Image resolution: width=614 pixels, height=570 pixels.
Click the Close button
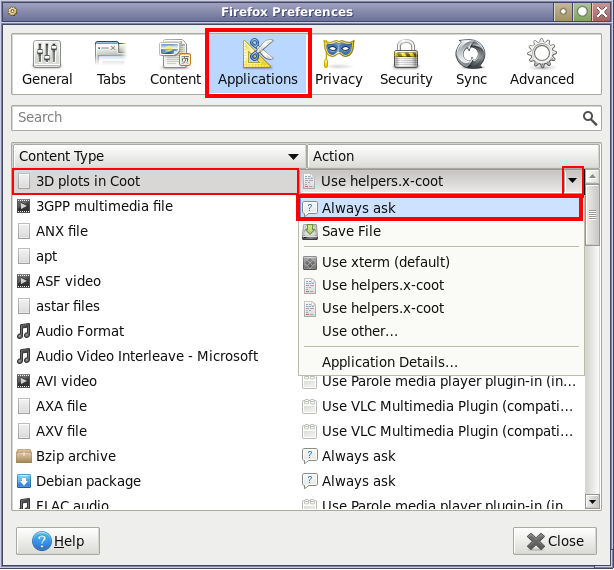tap(555, 541)
